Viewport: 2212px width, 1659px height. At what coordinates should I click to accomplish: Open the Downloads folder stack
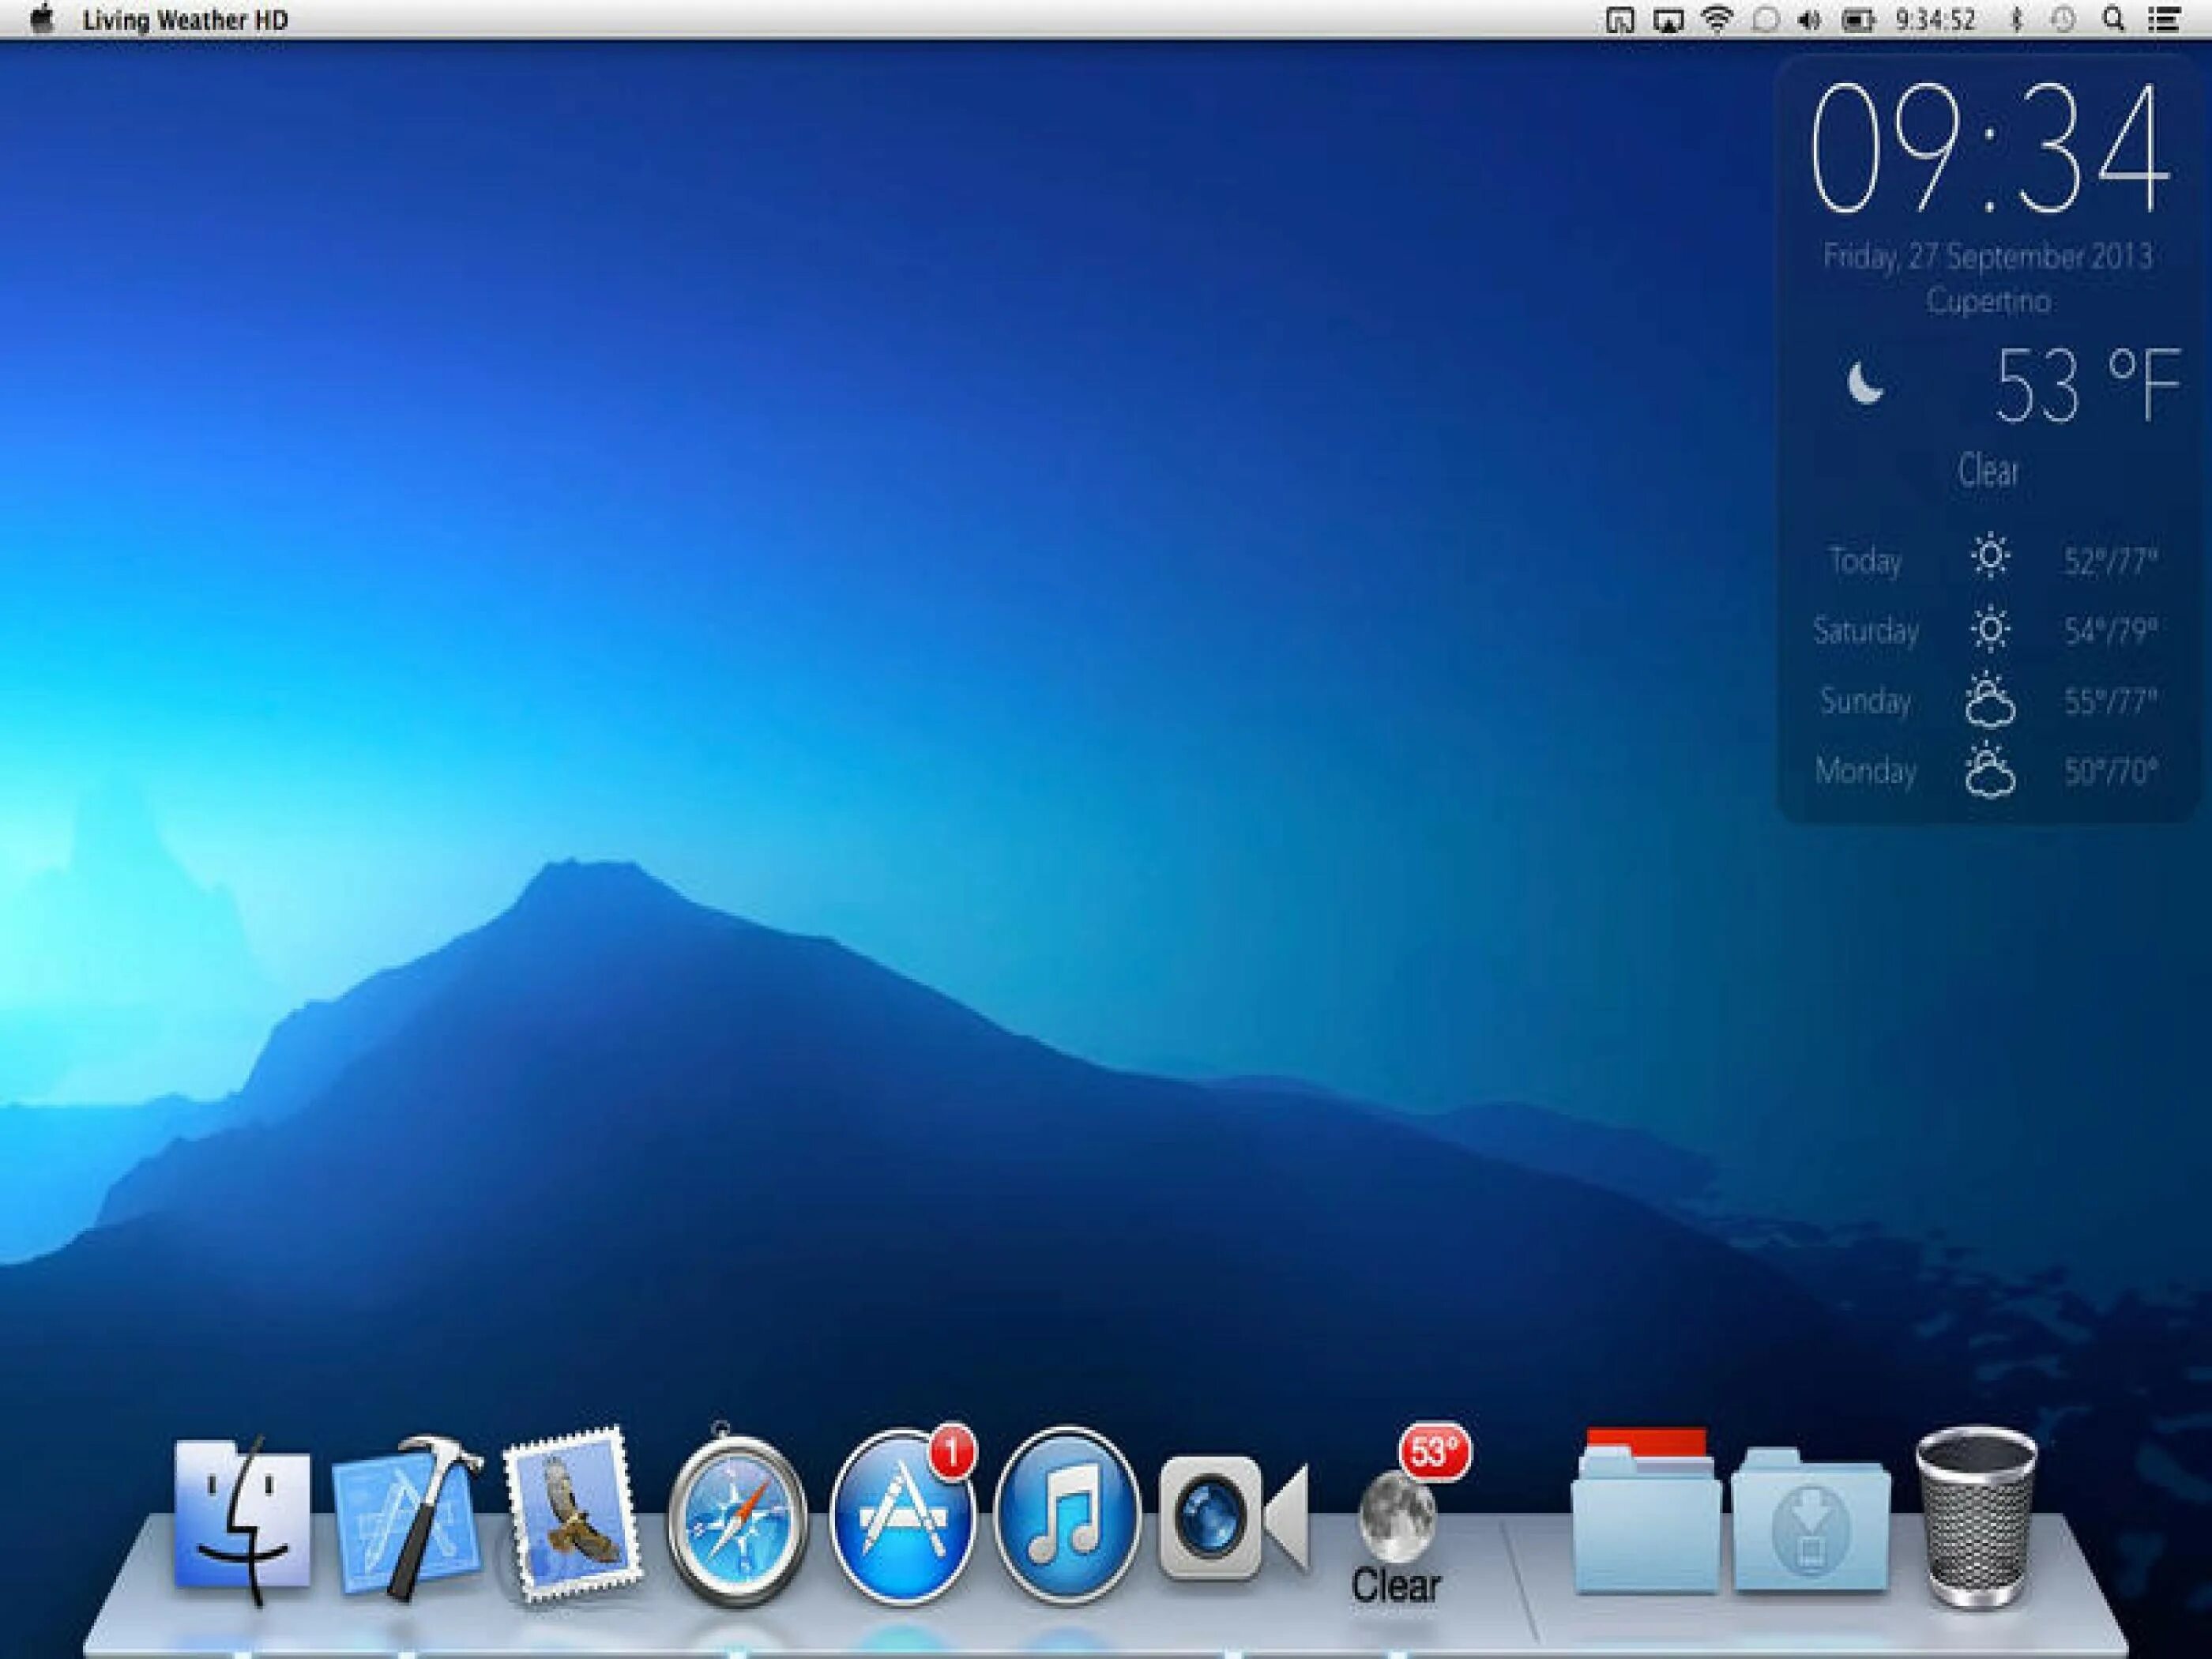coord(1810,1520)
